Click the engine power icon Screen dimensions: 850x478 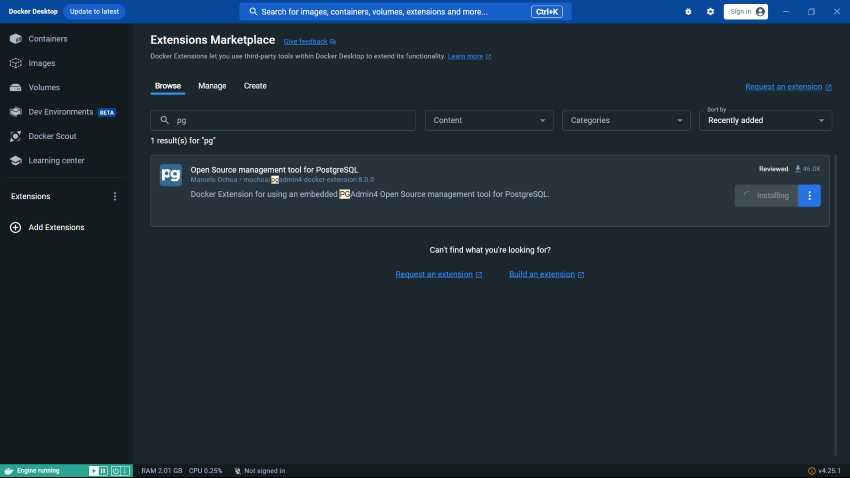tap(115, 471)
